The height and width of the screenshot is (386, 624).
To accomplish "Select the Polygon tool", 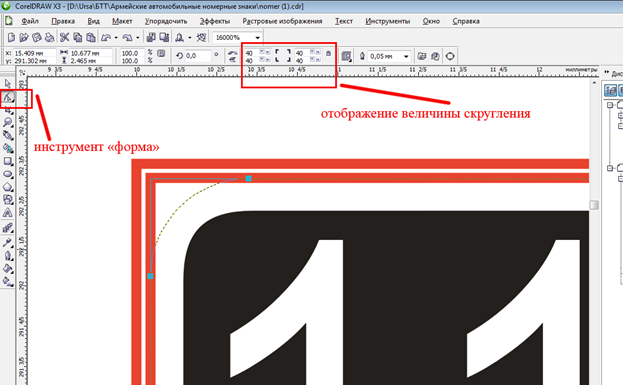I will (x=8, y=187).
